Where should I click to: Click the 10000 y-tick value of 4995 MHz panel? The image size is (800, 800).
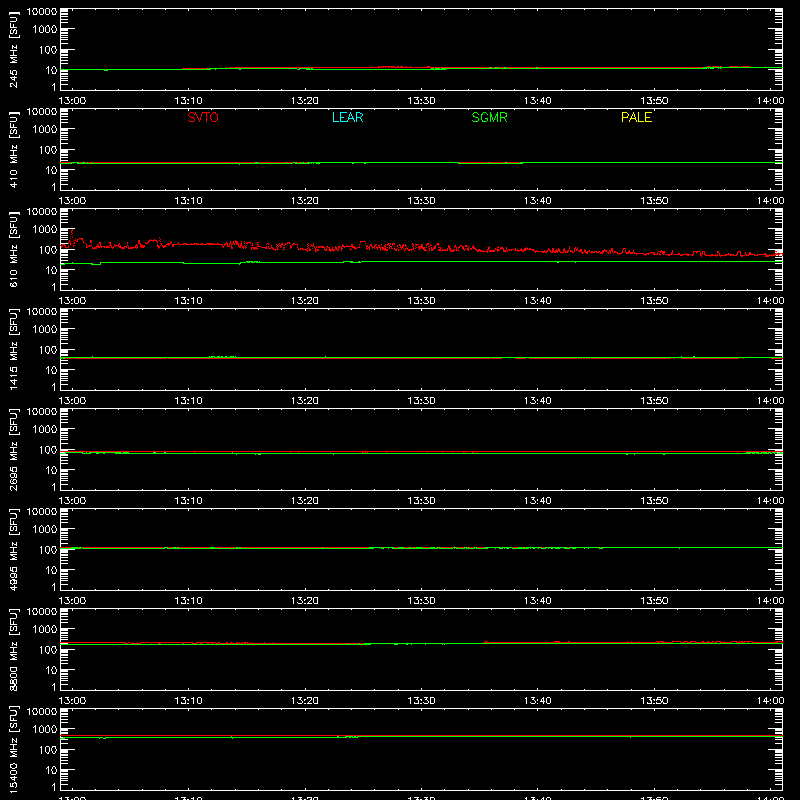click(42, 512)
